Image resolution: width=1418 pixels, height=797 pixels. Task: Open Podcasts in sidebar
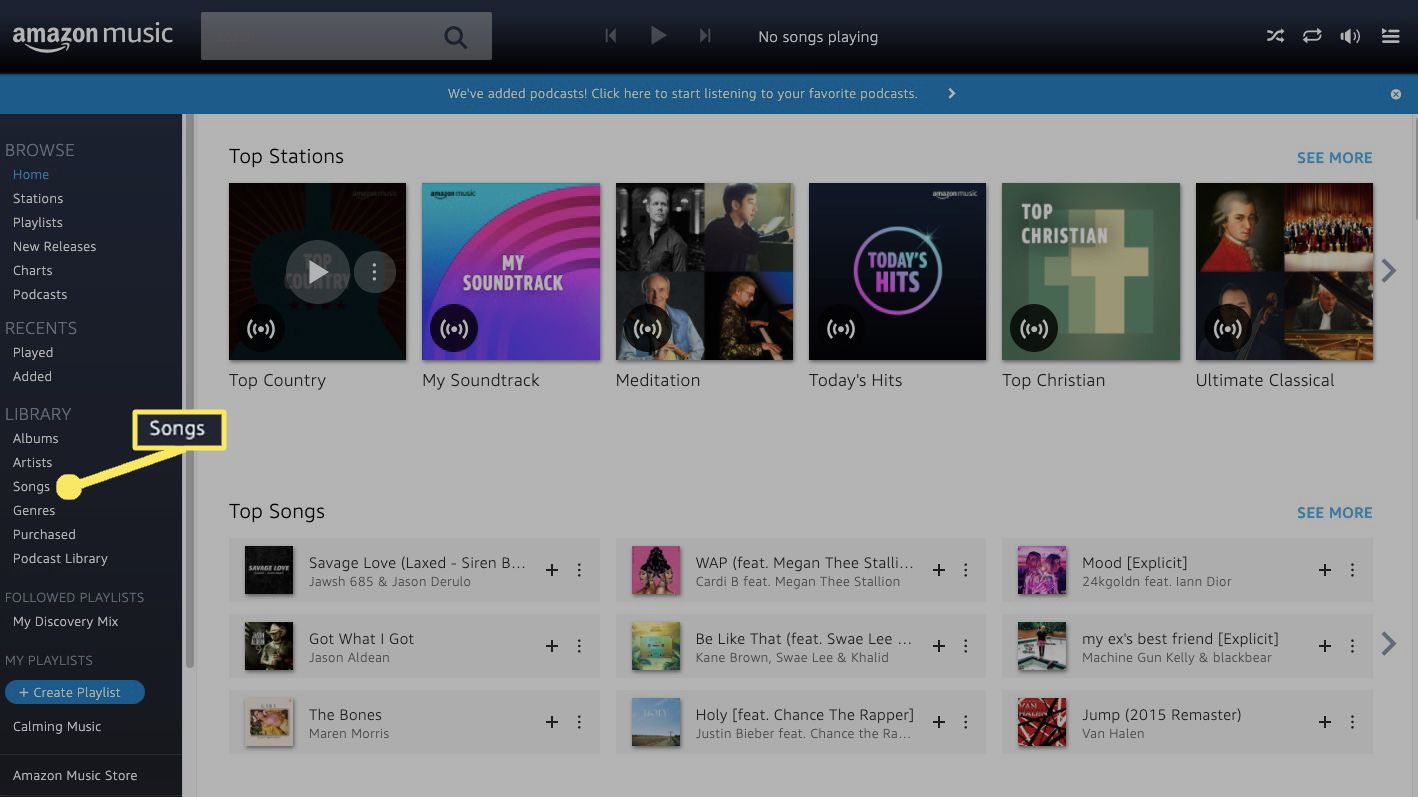pyautogui.click(x=40, y=294)
